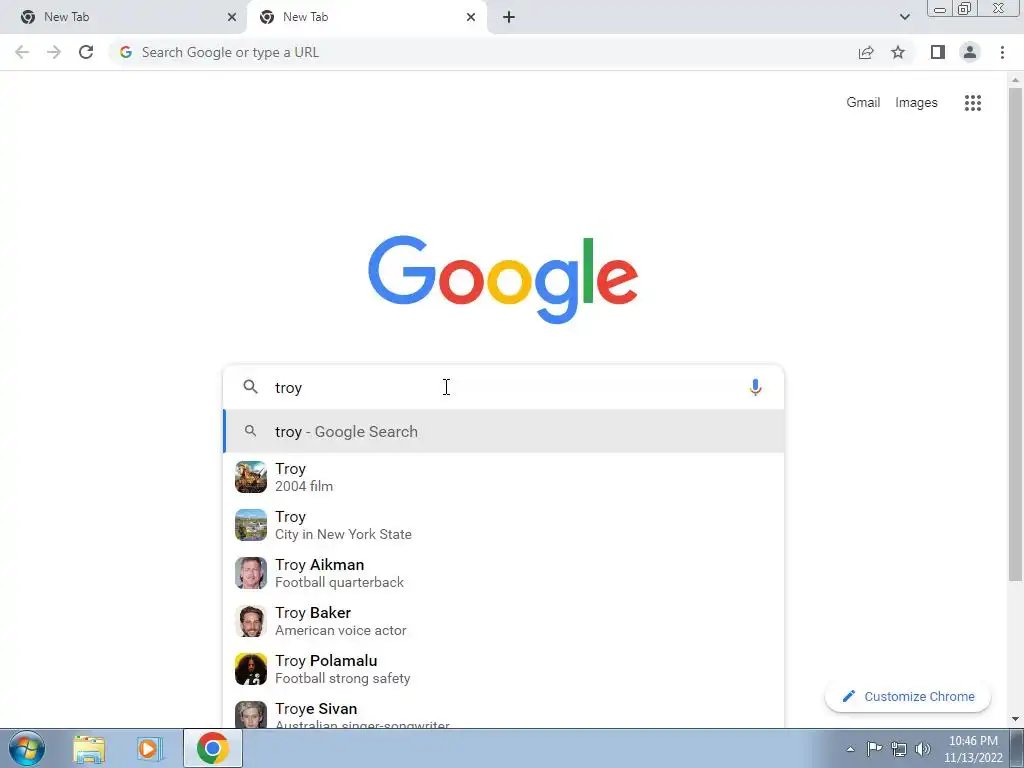Bookmark this tab with the star icon
This screenshot has height=768, width=1024.
coord(898,52)
